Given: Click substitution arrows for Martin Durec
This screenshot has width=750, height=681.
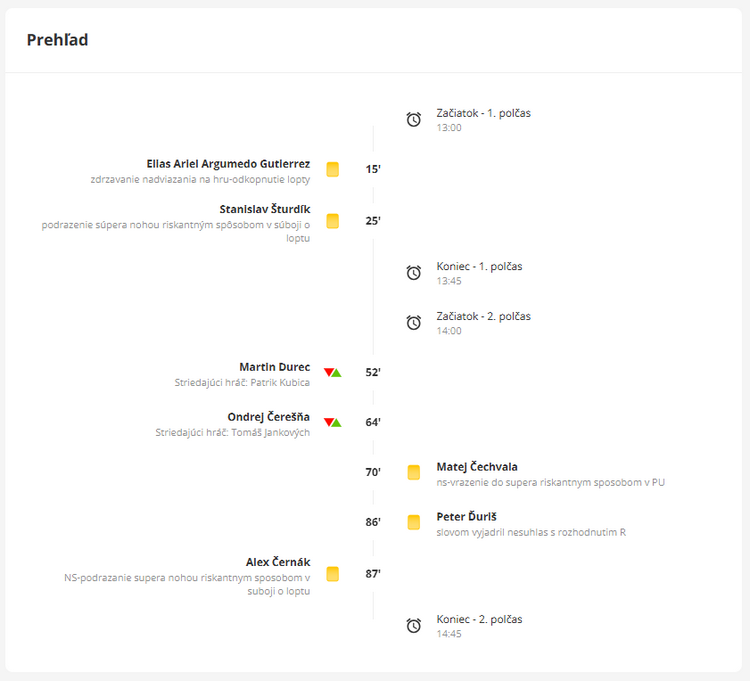Looking at the screenshot, I should (x=333, y=373).
